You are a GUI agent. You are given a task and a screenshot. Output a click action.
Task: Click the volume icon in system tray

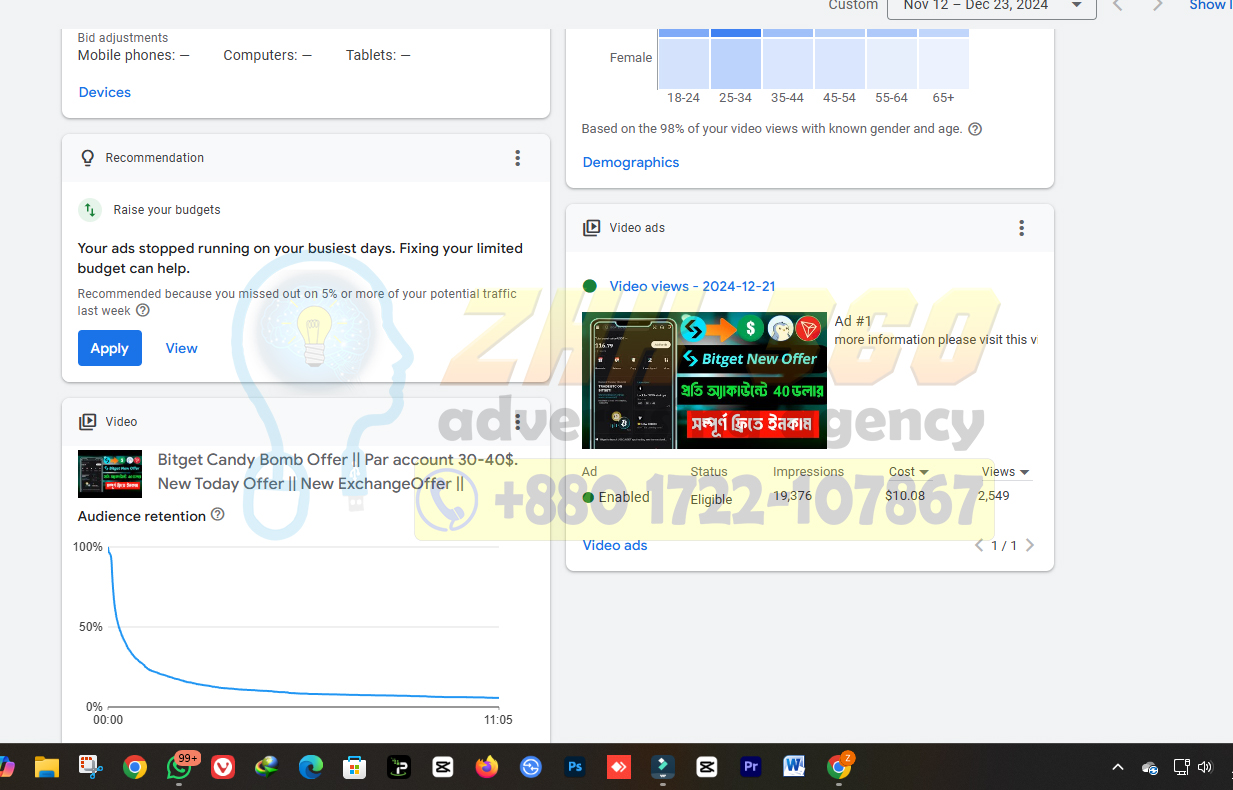[x=1205, y=767]
